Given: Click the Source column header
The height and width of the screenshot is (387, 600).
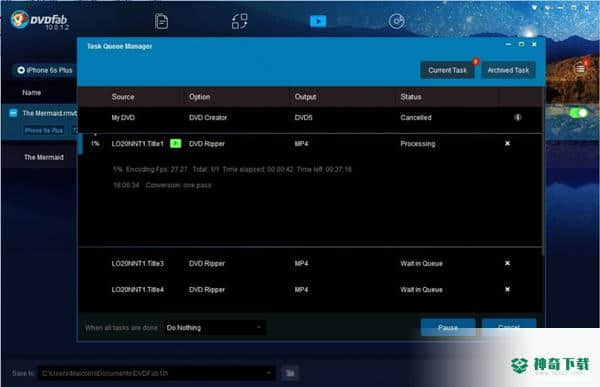Looking at the screenshot, I should click(123, 97).
